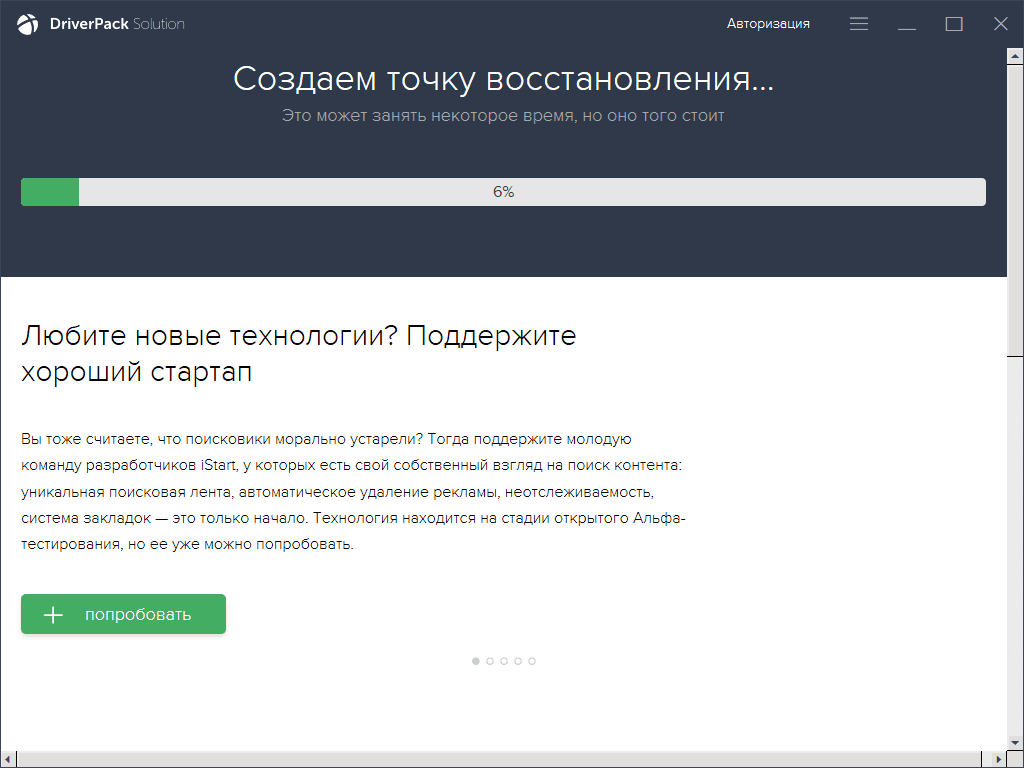This screenshot has height=768, width=1024.
Task: Click the horizontal scrollbar right arrow
Action: pyautogui.click(x=999, y=759)
